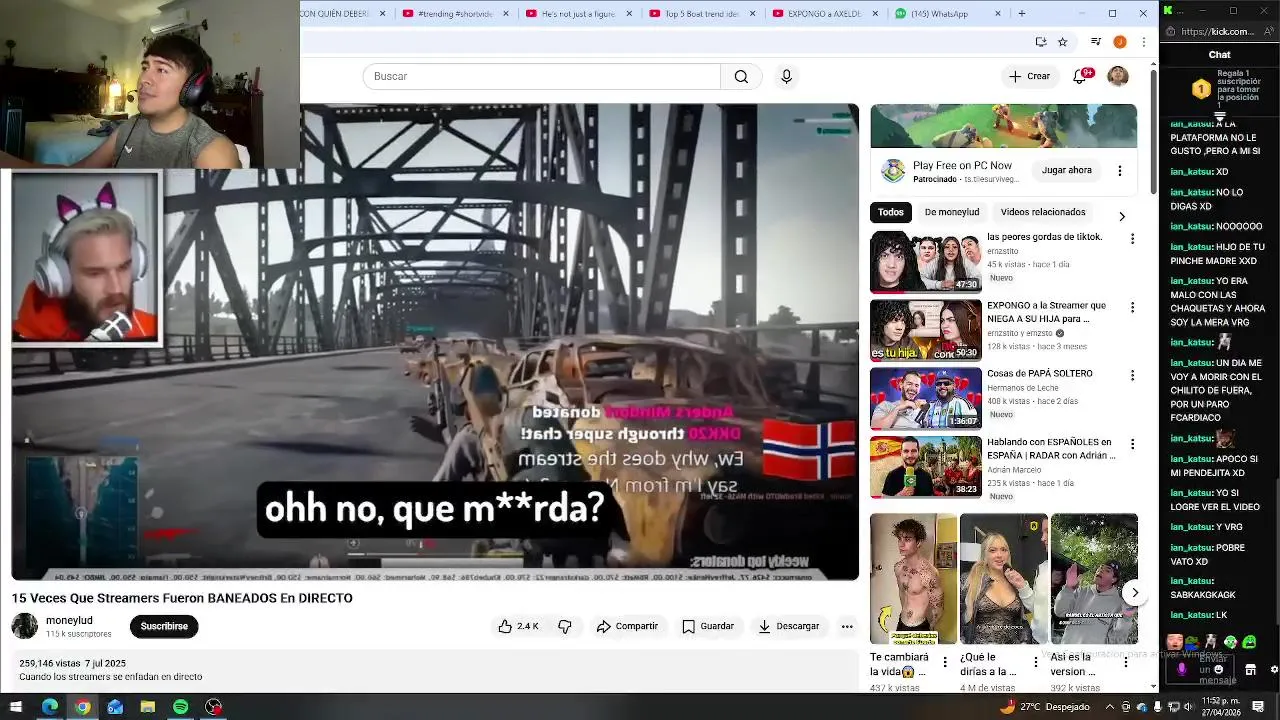
Task: Like the video with thumbs up
Action: click(518, 626)
